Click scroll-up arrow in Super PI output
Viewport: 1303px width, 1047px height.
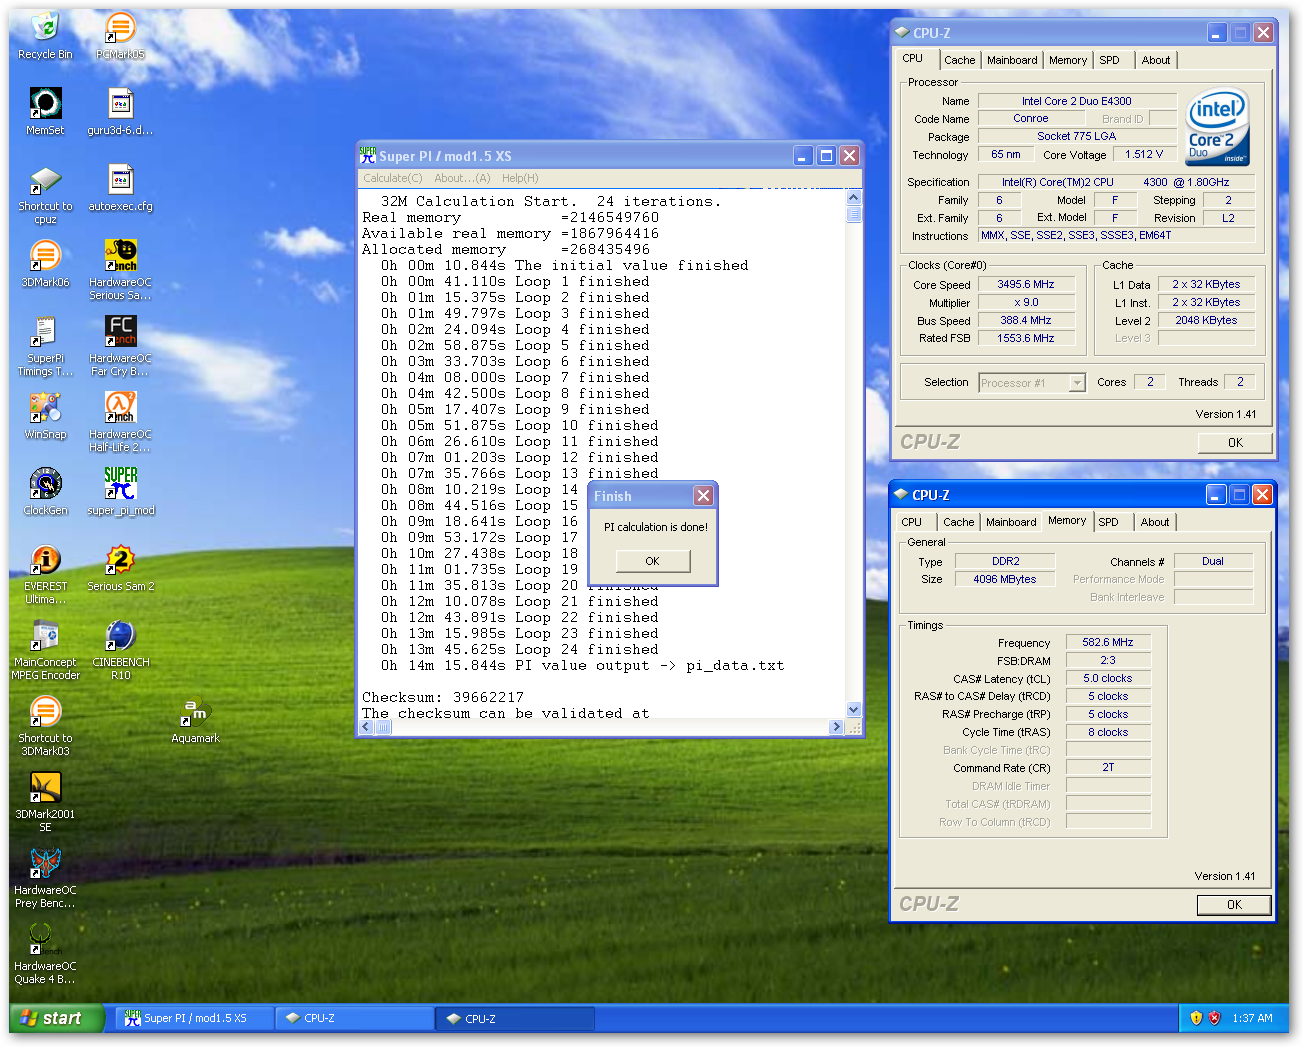[854, 199]
